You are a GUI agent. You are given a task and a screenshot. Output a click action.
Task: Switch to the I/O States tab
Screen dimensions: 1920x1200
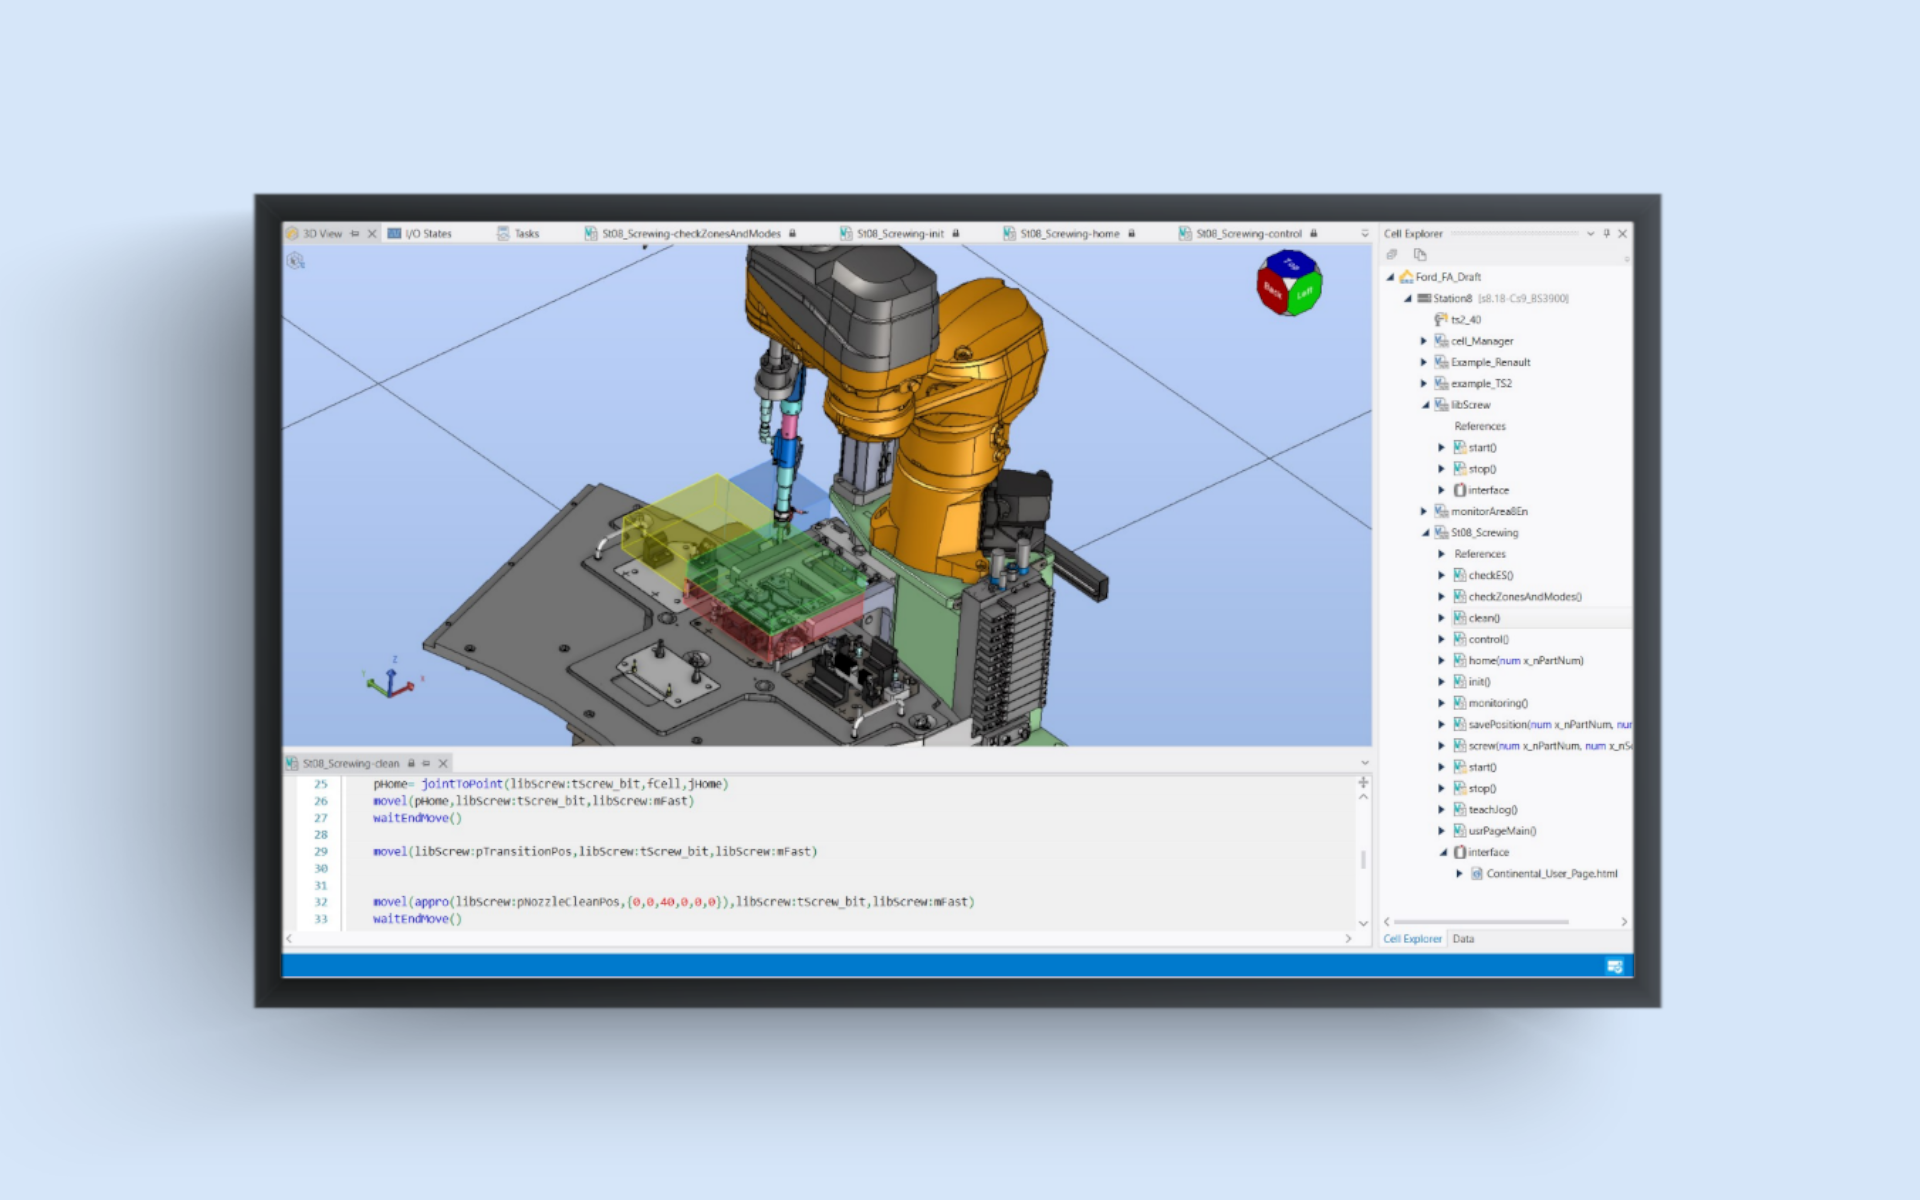click(x=428, y=233)
